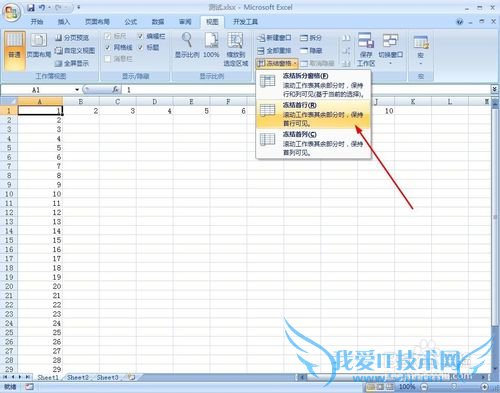The width and height of the screenshot is (500, 393).
Task: Open the Quick Access Toolbar customize arrow
Action: (x=79, y=7)
